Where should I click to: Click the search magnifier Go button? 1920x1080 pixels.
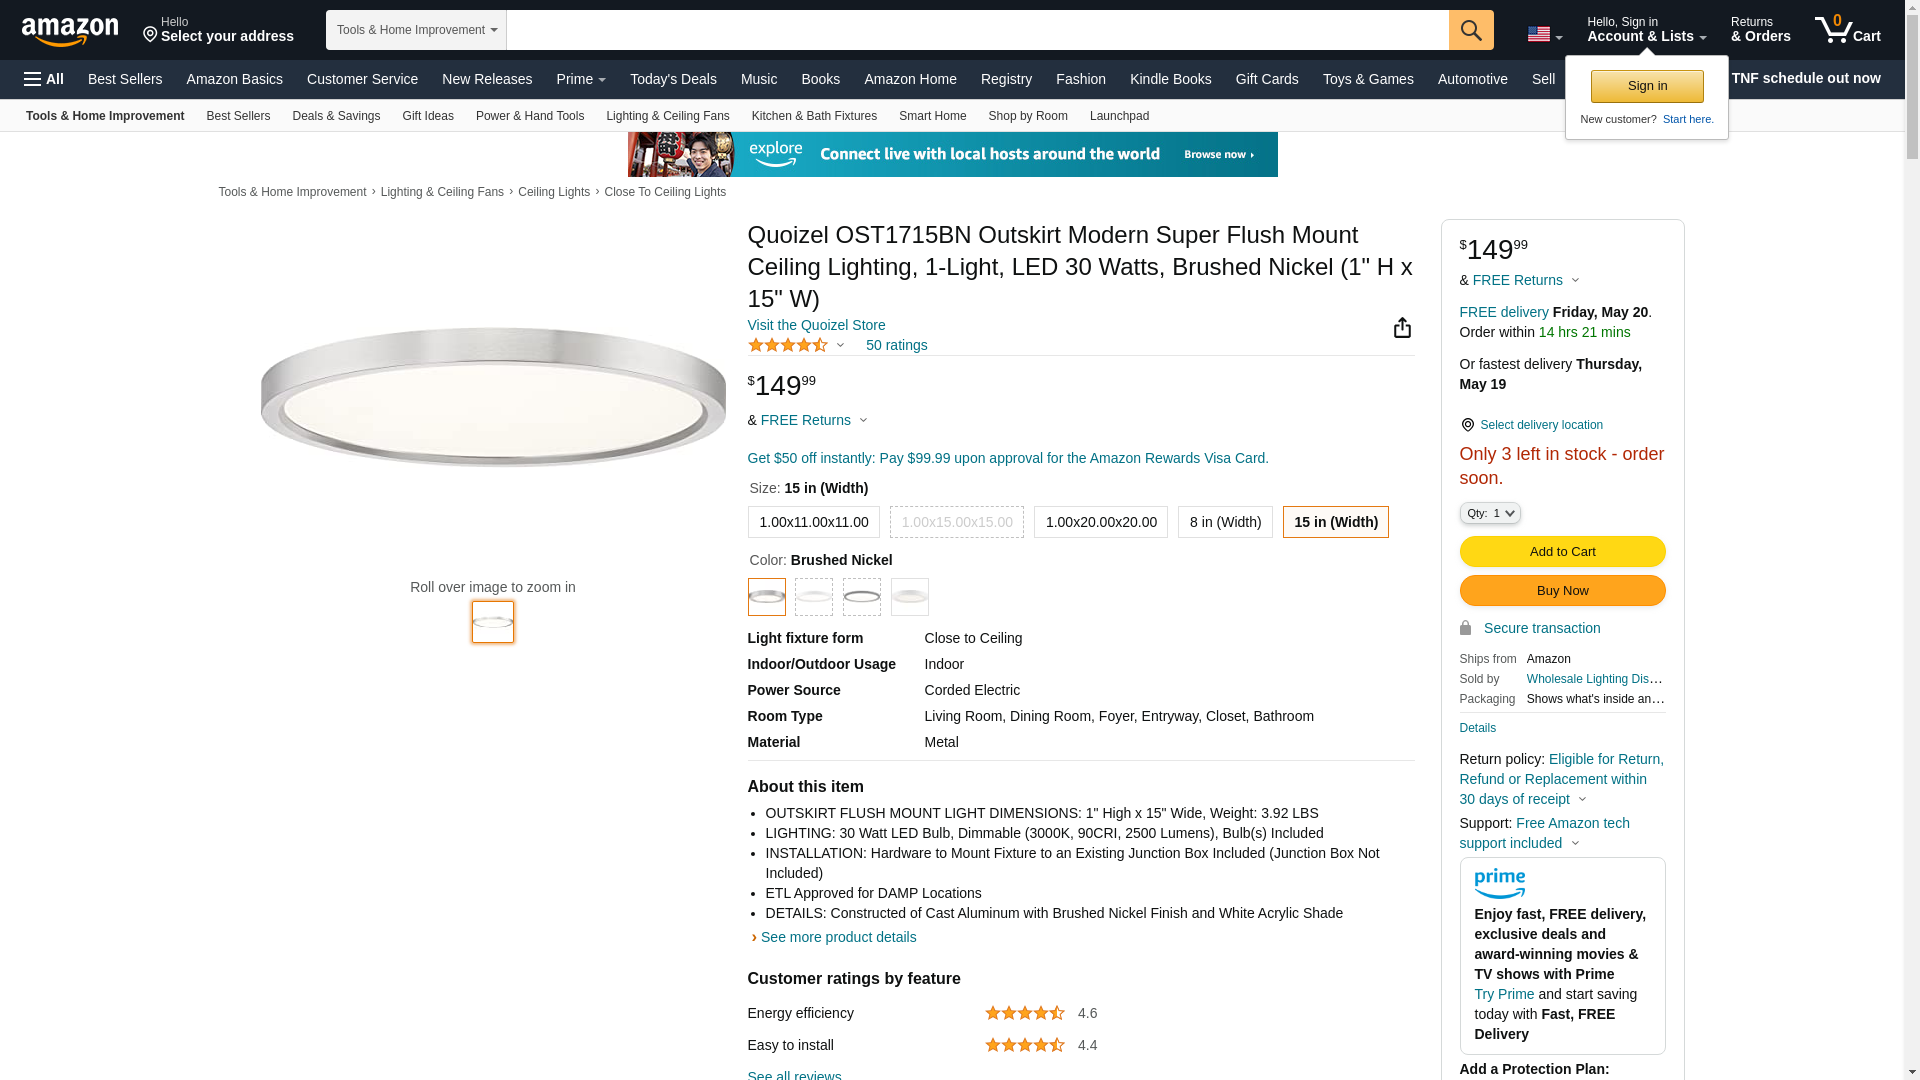[1471, 30]
